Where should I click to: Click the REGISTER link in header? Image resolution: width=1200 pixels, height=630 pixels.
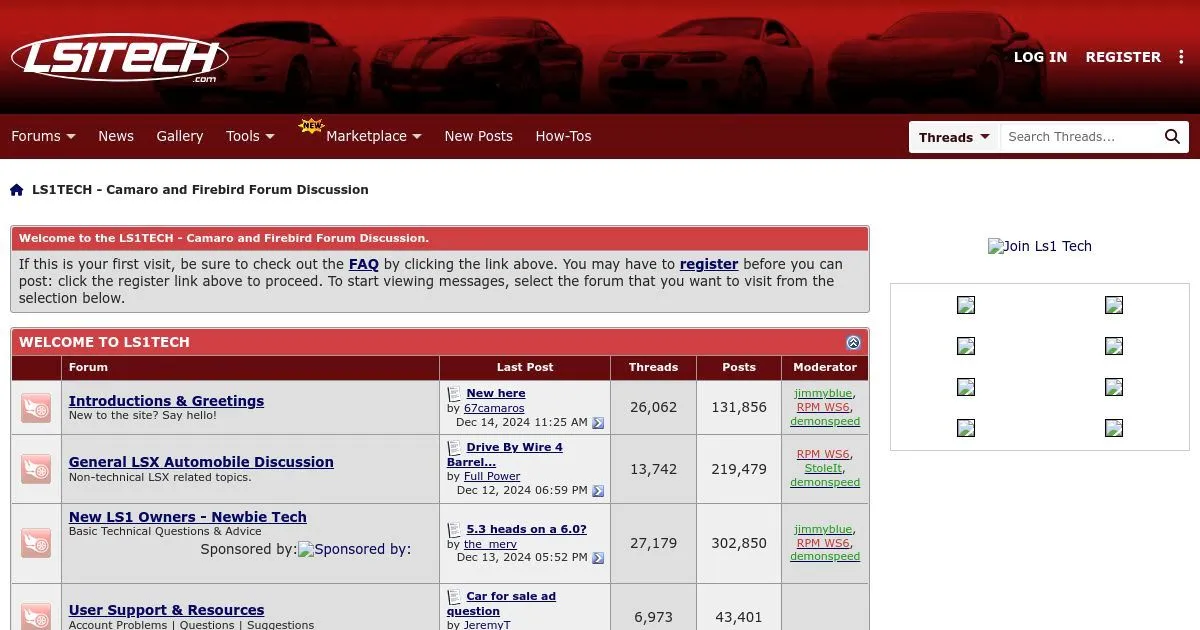1123,57
